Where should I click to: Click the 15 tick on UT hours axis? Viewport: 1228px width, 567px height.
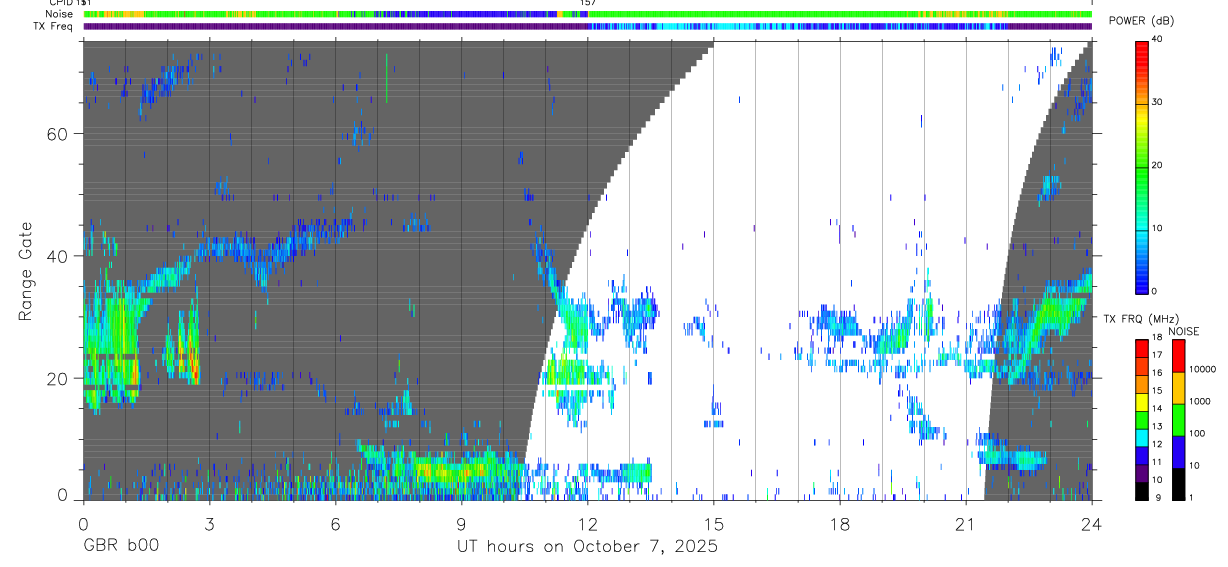(713, 524)
